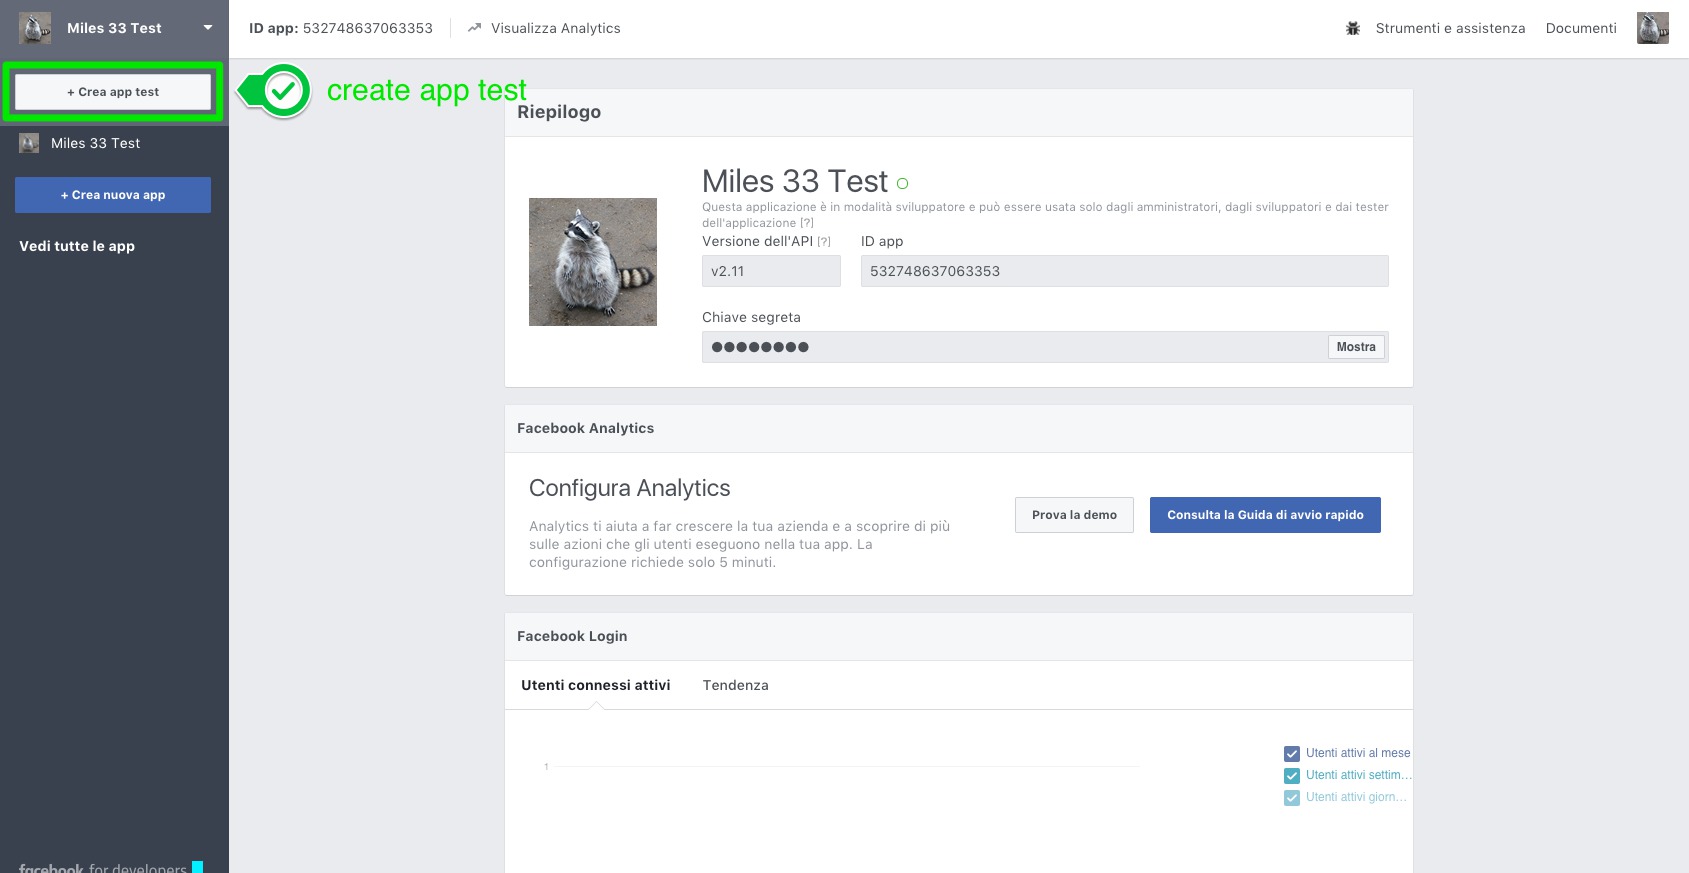
Task: Click Consulta la Guida di avvio rapido
Action: coord(1264,515)
